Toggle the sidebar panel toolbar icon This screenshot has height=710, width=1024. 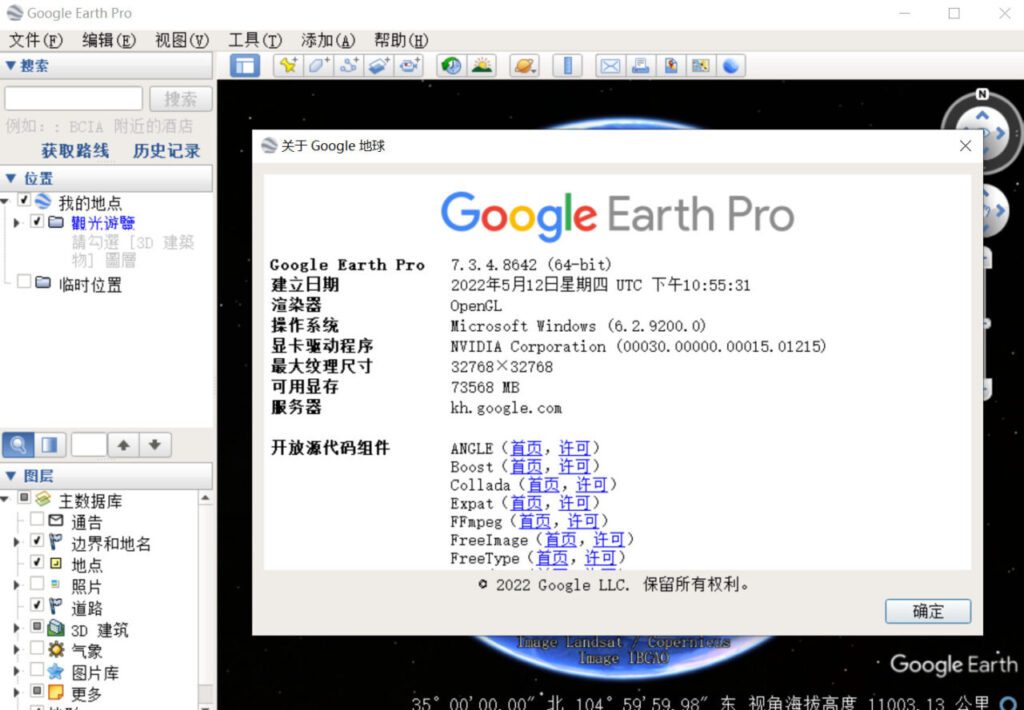(x=245, y=66)
